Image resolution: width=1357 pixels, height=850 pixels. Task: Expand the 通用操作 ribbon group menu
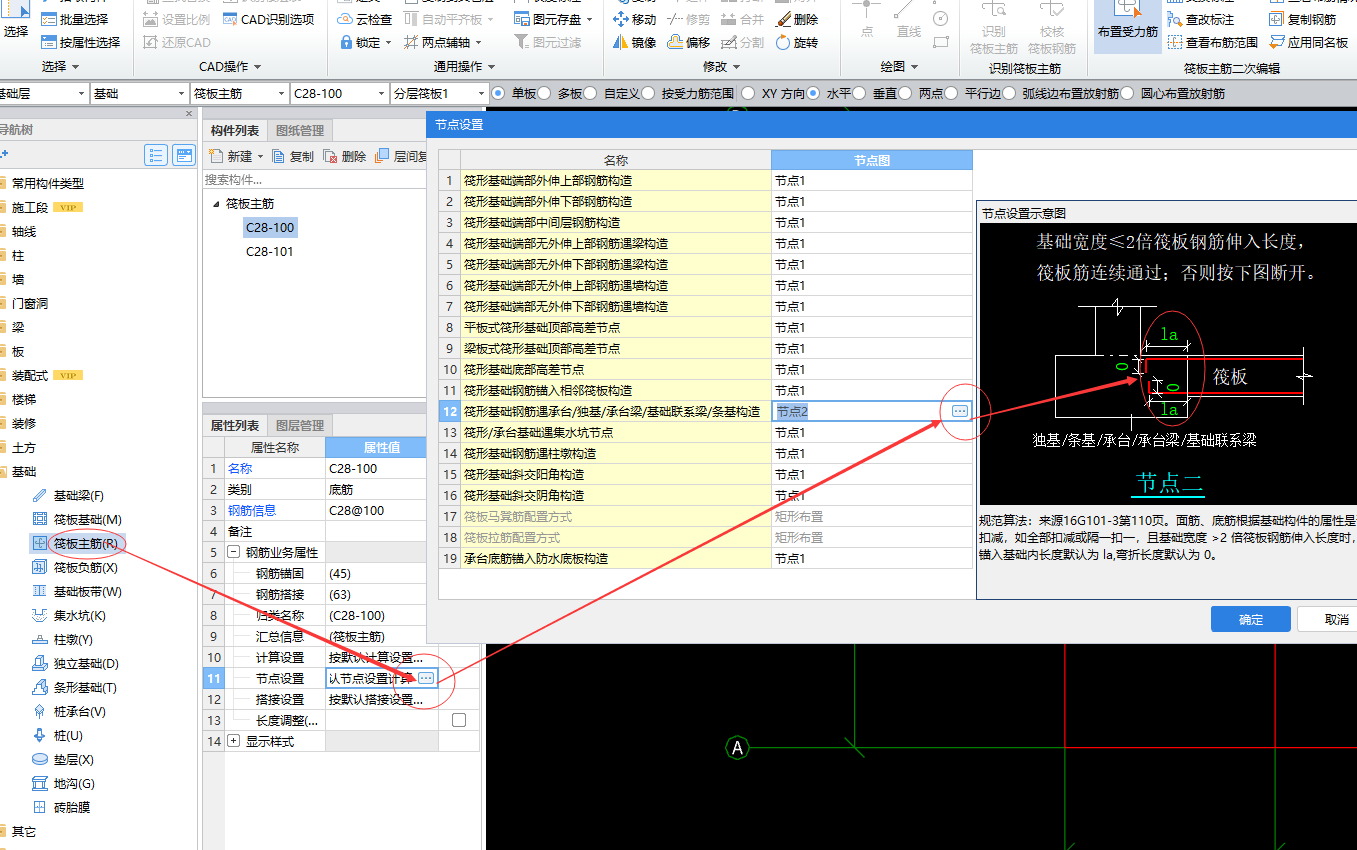466,67
